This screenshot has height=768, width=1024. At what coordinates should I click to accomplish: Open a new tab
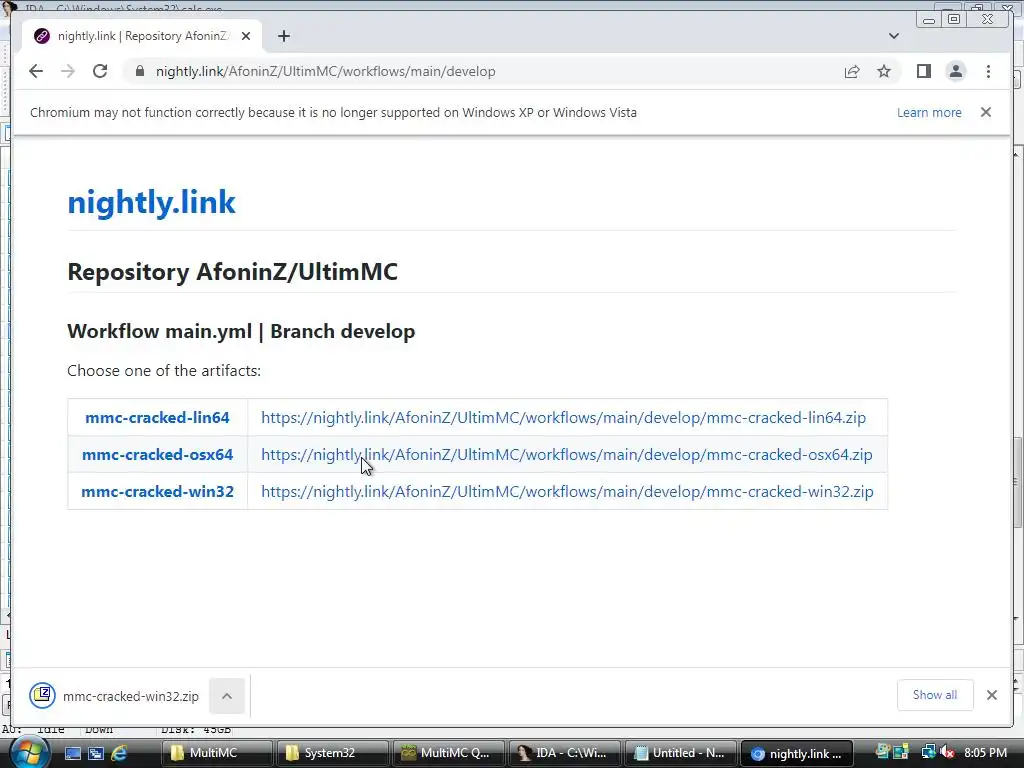point(283,36)
